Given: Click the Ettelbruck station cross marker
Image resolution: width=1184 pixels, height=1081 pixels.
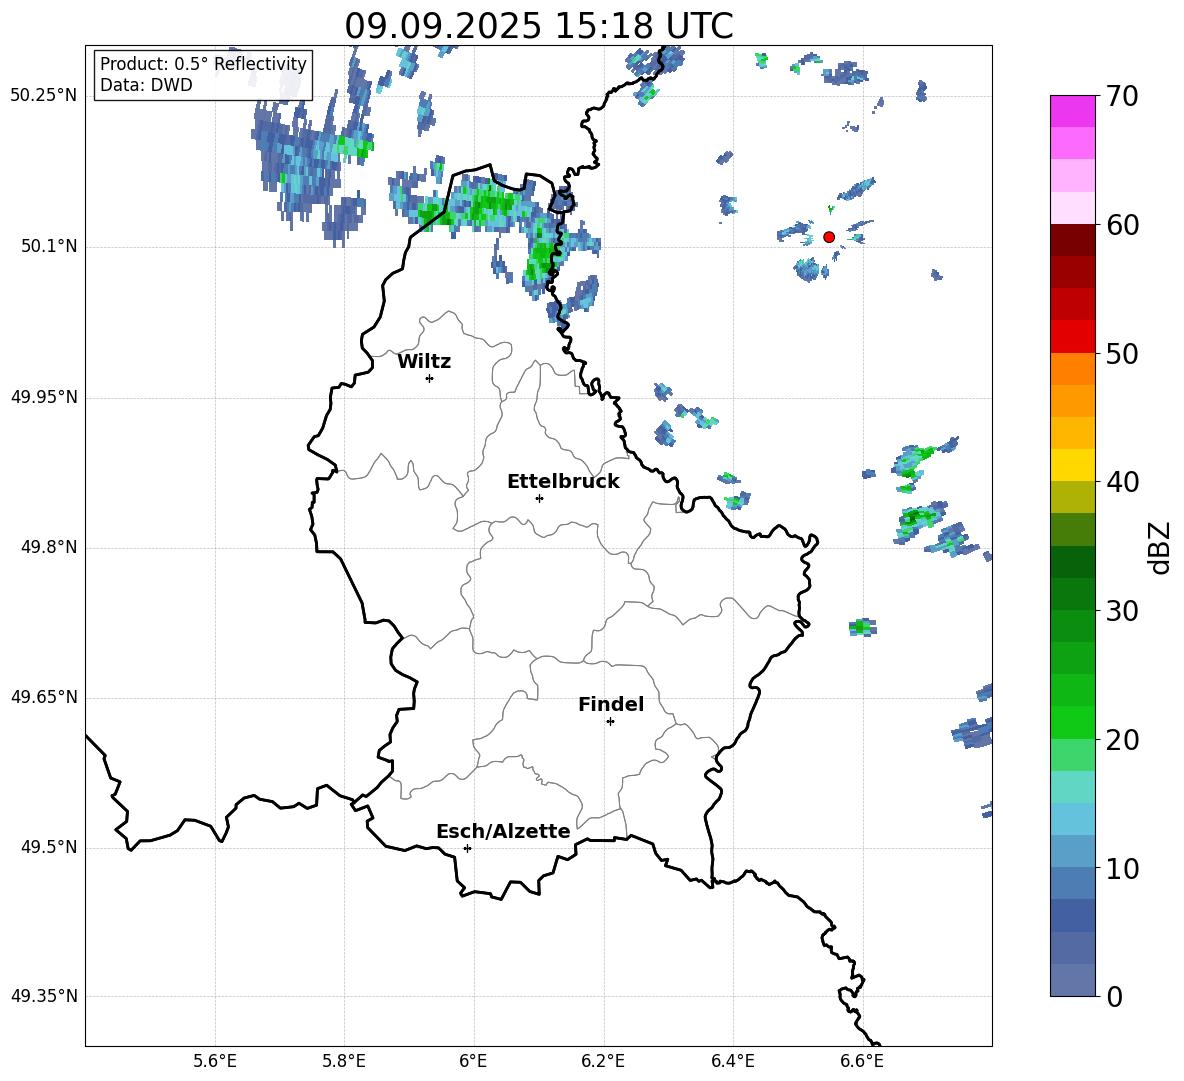Looking at the screenshot, I should click(x=539, y=498).
